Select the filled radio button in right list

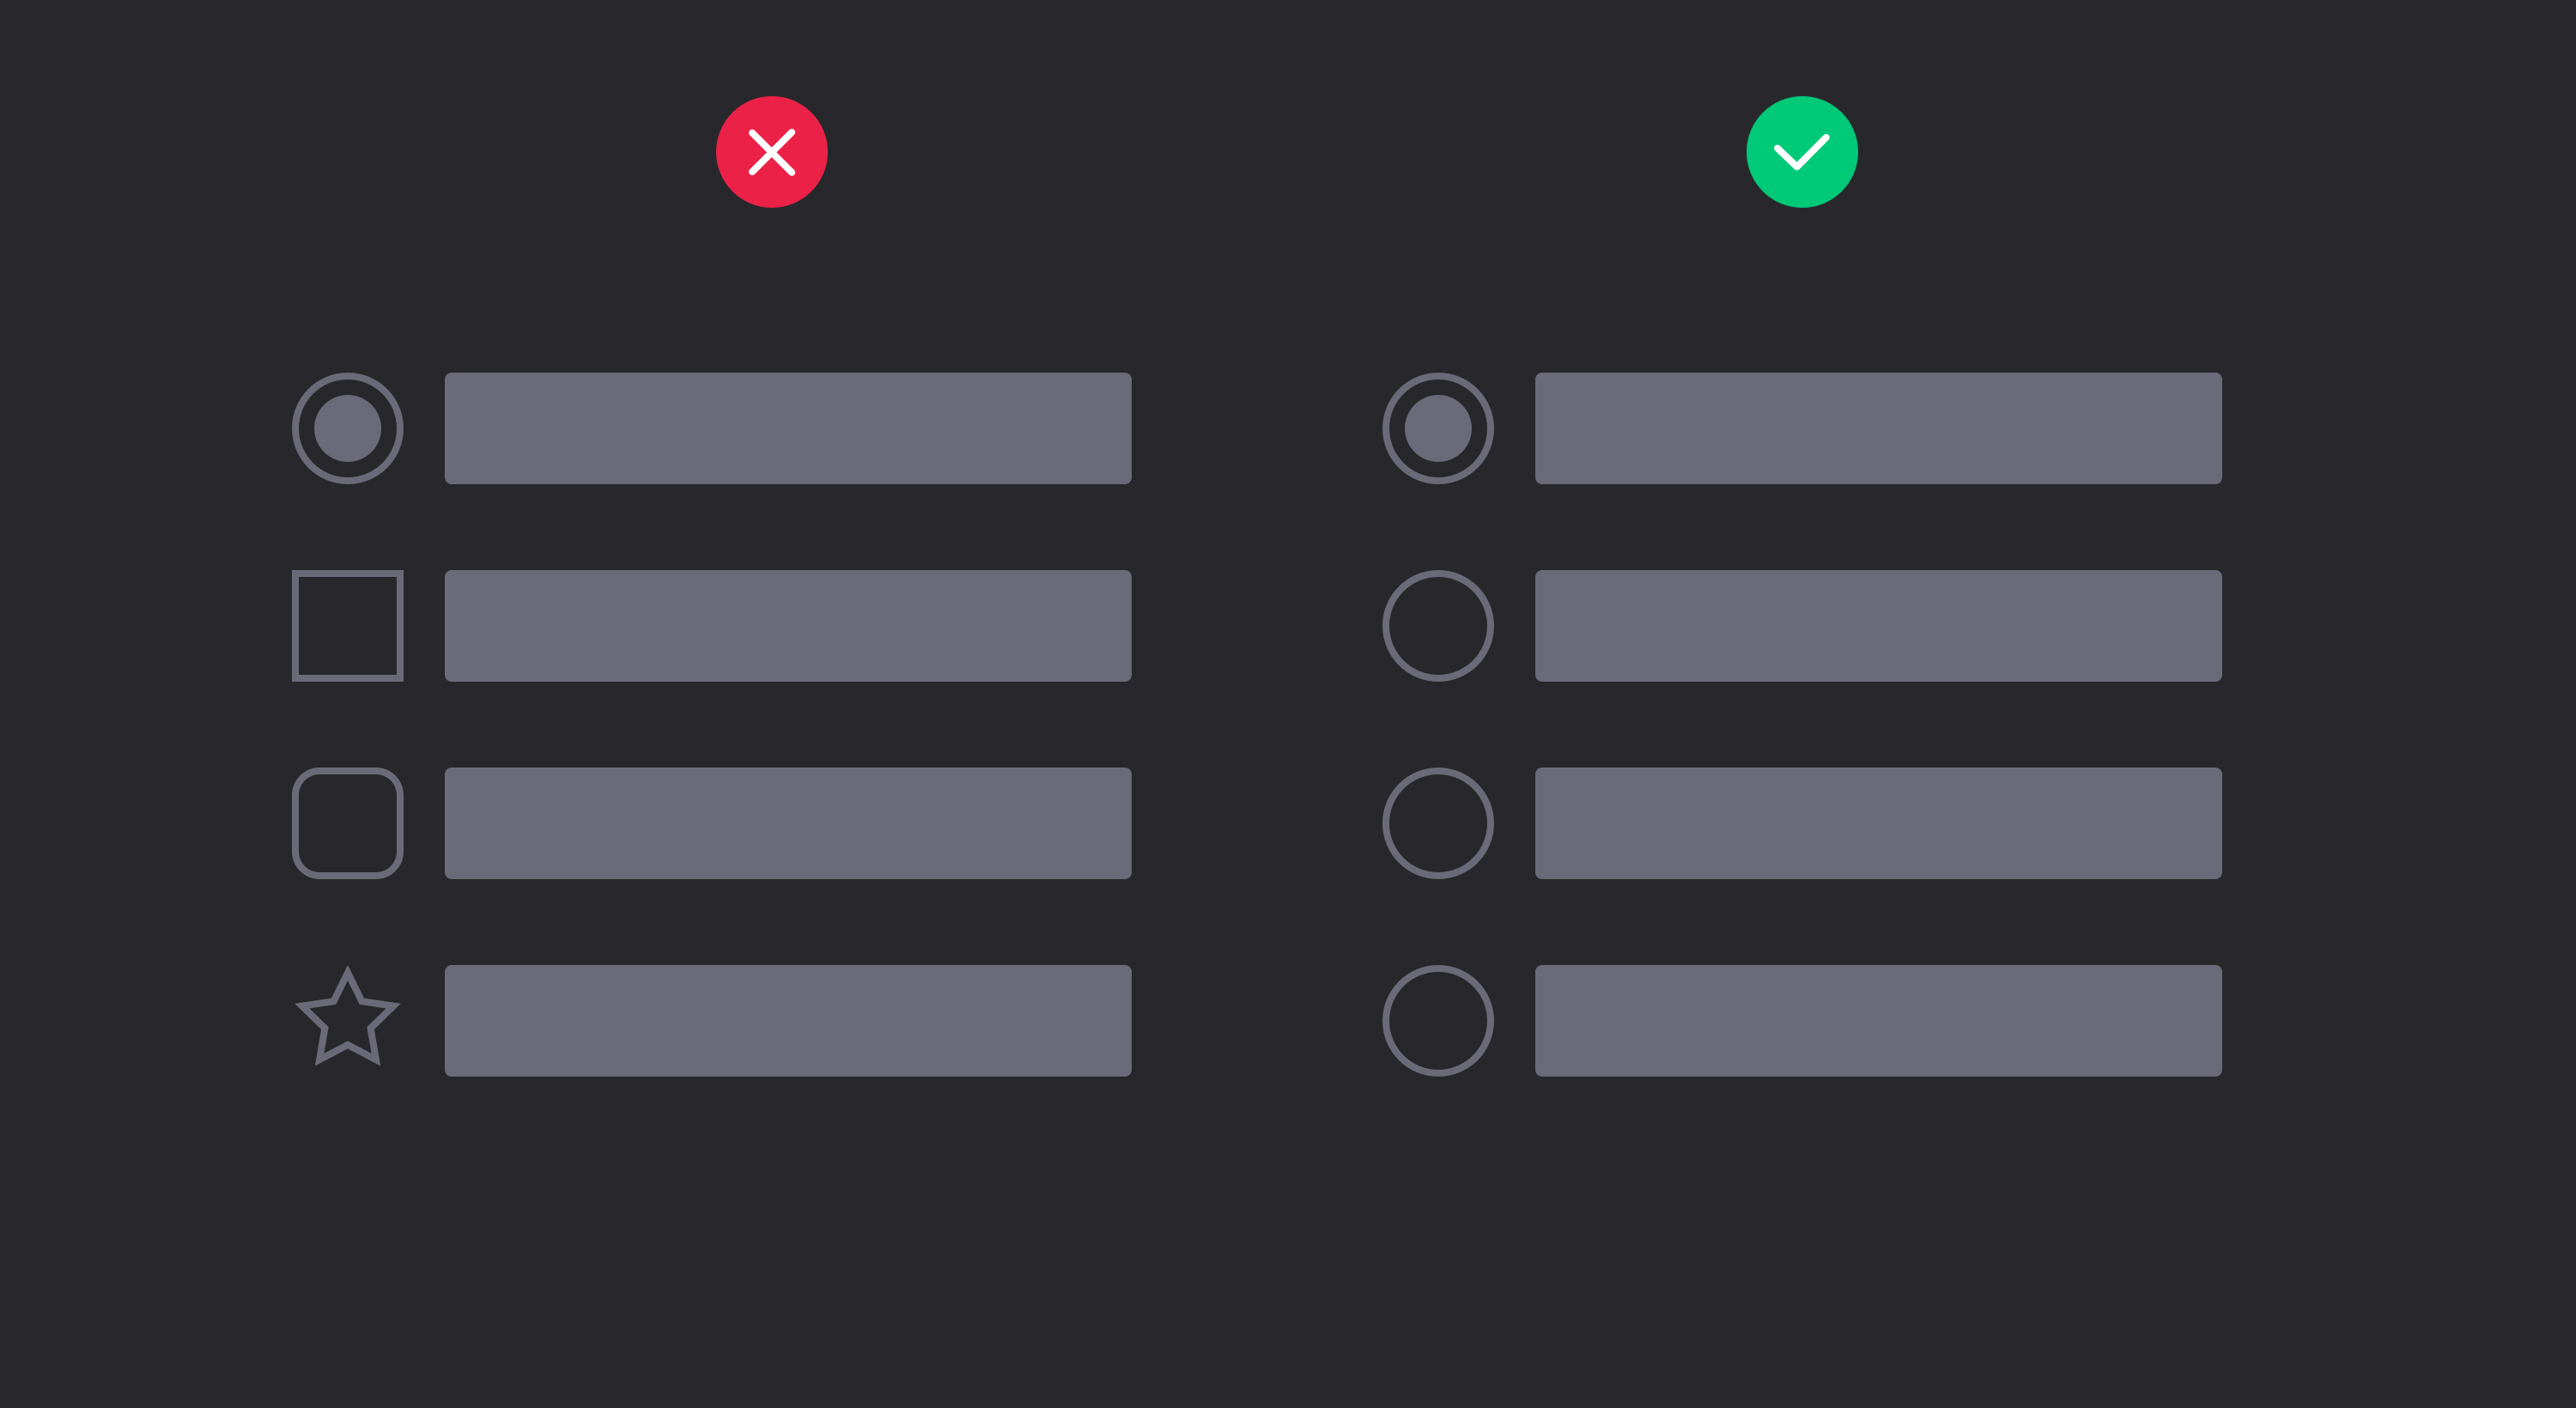(1437, 428)
